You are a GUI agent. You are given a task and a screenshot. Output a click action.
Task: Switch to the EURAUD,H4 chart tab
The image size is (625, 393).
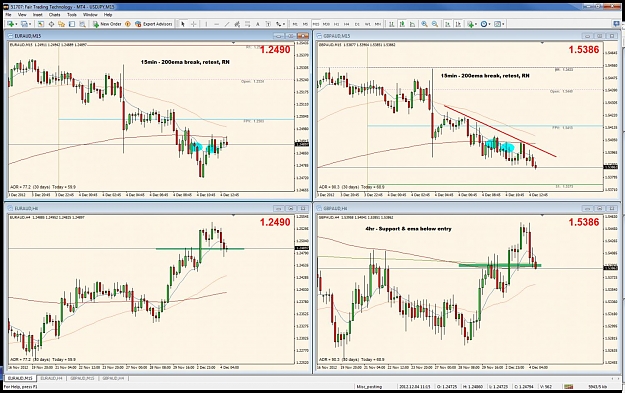pyautogui.click(x=51, y=378)
